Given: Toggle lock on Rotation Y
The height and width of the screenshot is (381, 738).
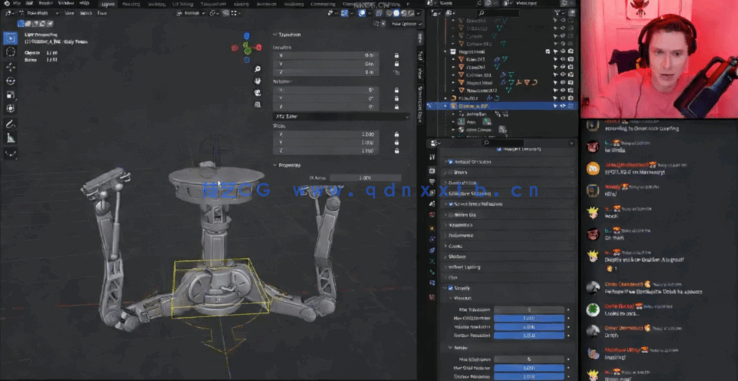Looking at the screenshot, I should pos(396,98).
